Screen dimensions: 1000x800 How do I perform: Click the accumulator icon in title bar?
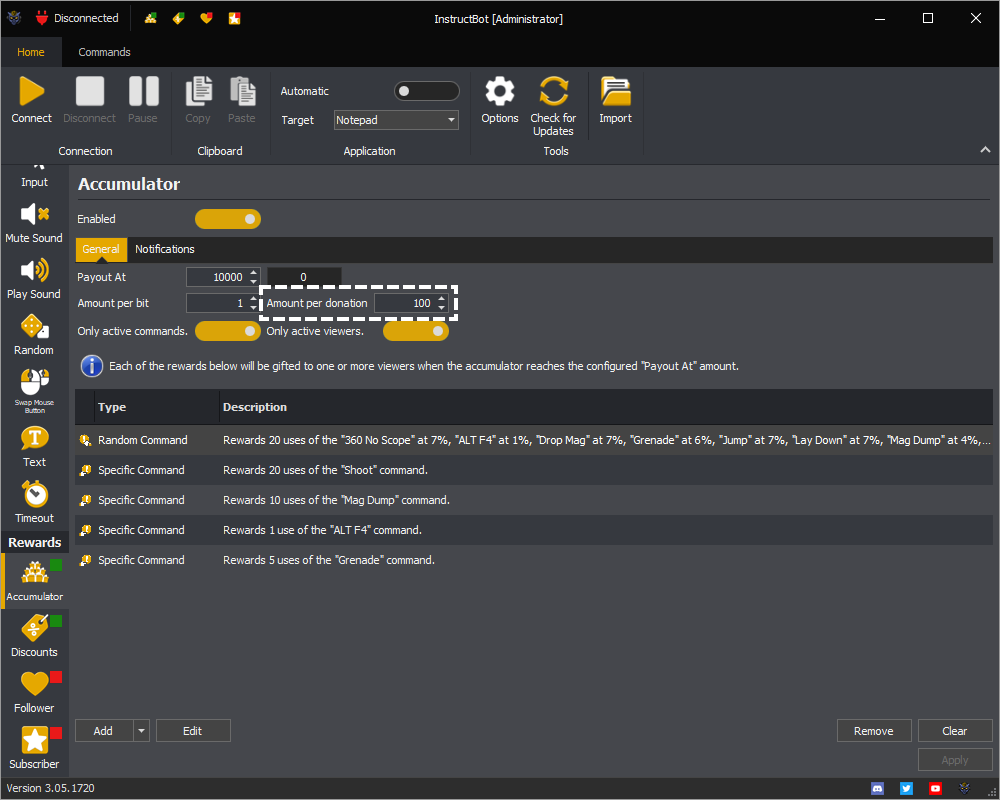click(x=151, y=19)
